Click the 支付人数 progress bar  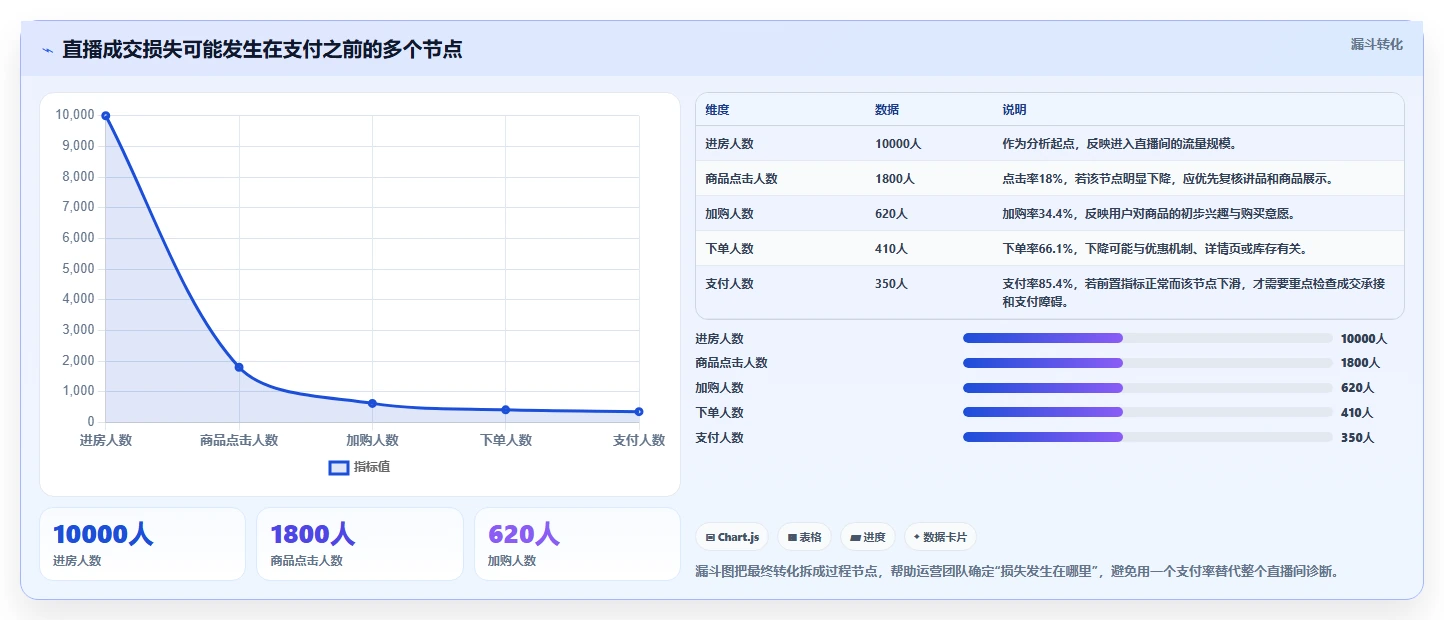tap(1148, 437)
